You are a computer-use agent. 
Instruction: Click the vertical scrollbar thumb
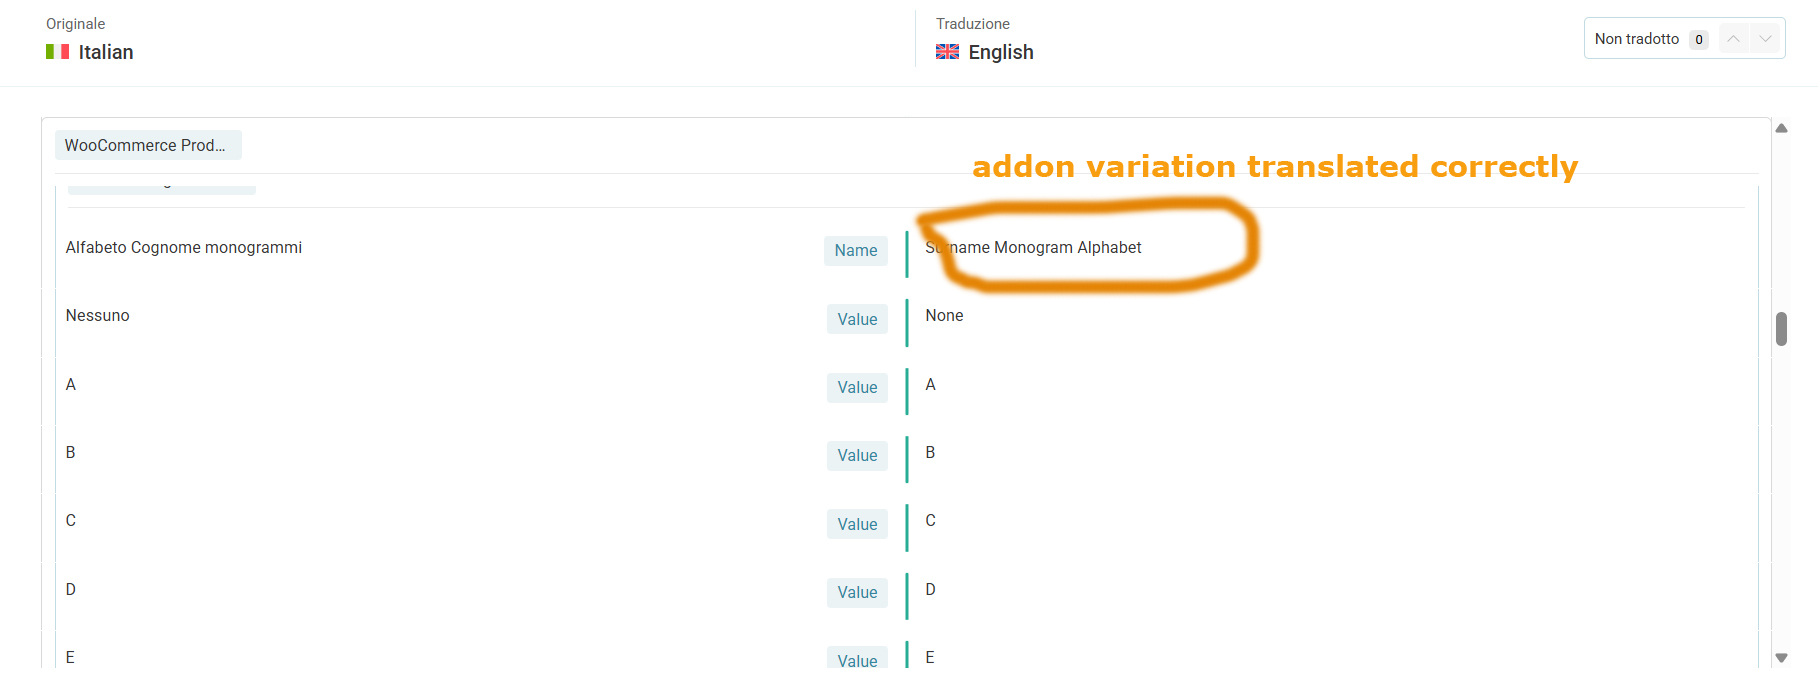(1781, 329)
